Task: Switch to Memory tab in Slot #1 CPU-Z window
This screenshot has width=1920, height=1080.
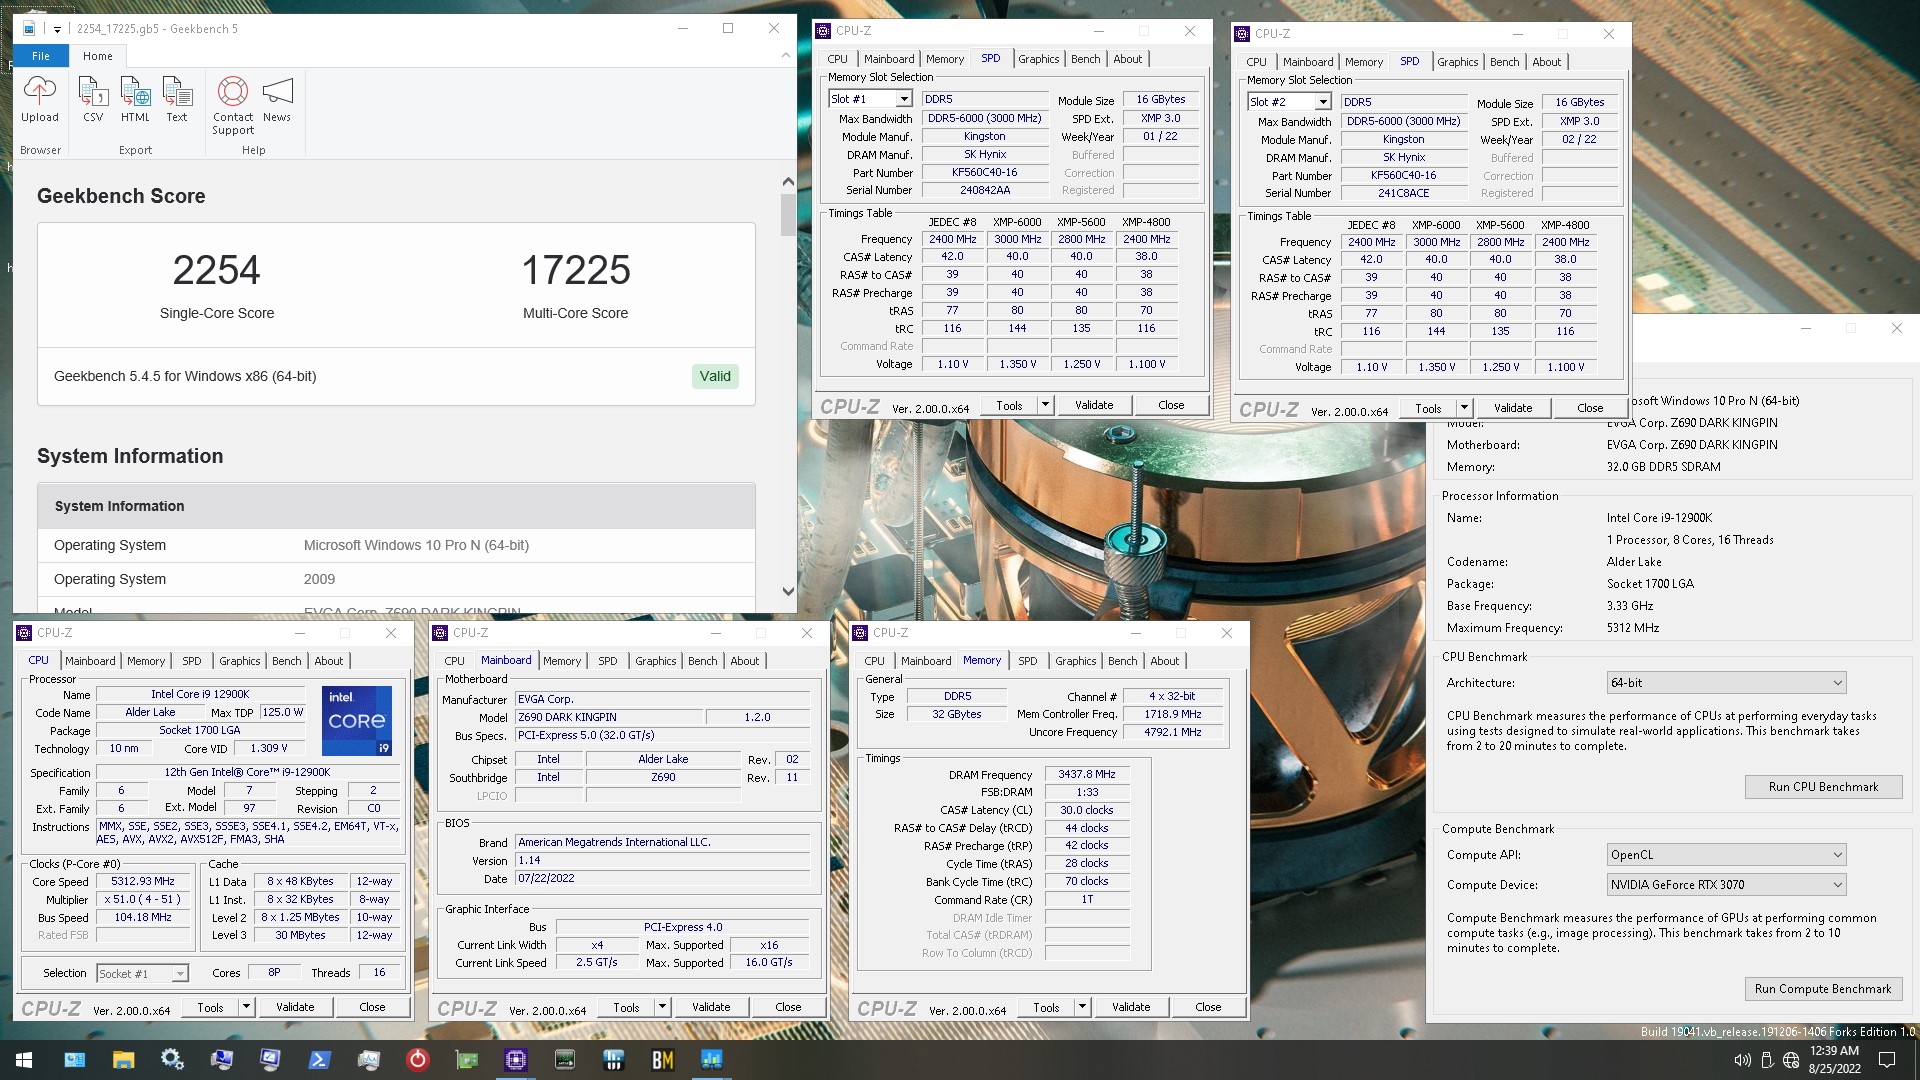Action: click(x=945, y=59)
